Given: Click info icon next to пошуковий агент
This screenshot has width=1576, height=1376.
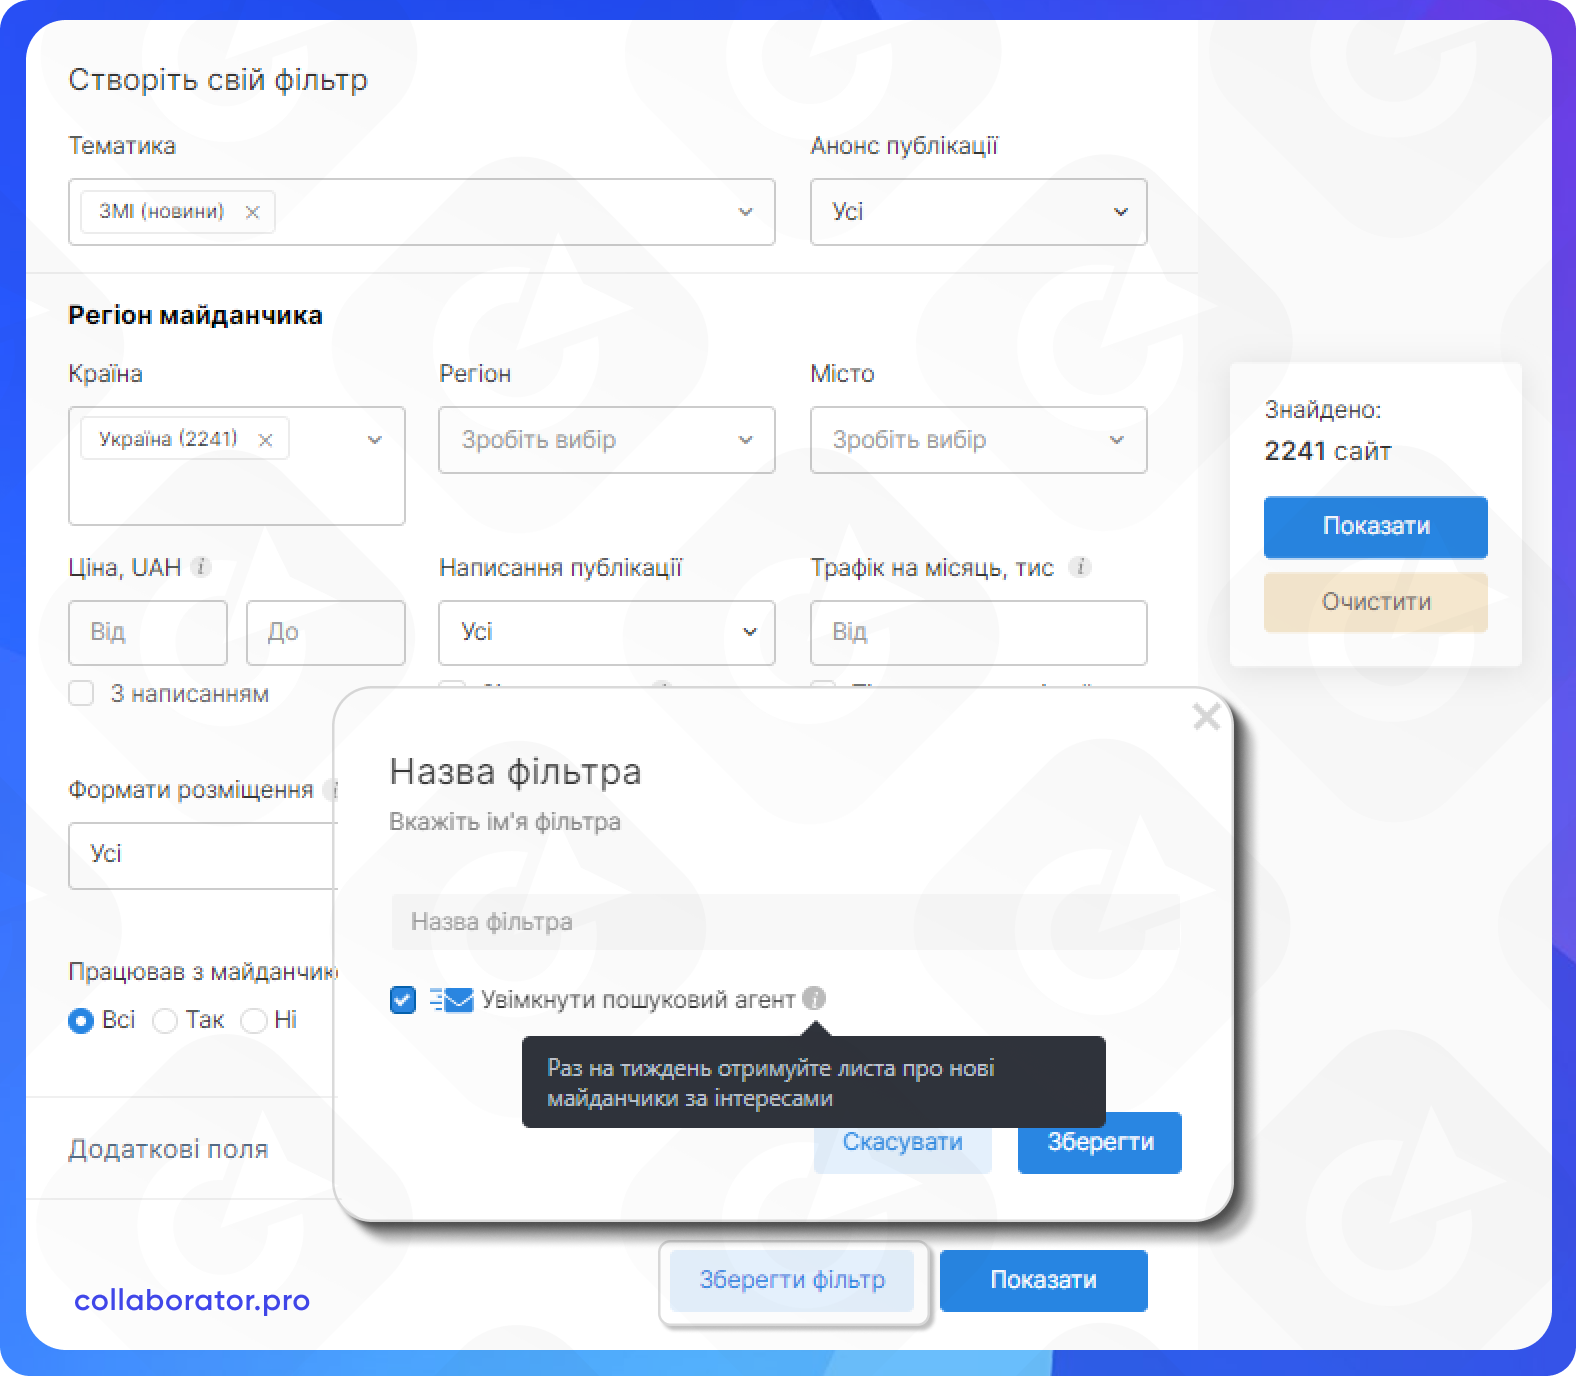Looking at the screenshot, I should tap(814, 999).
